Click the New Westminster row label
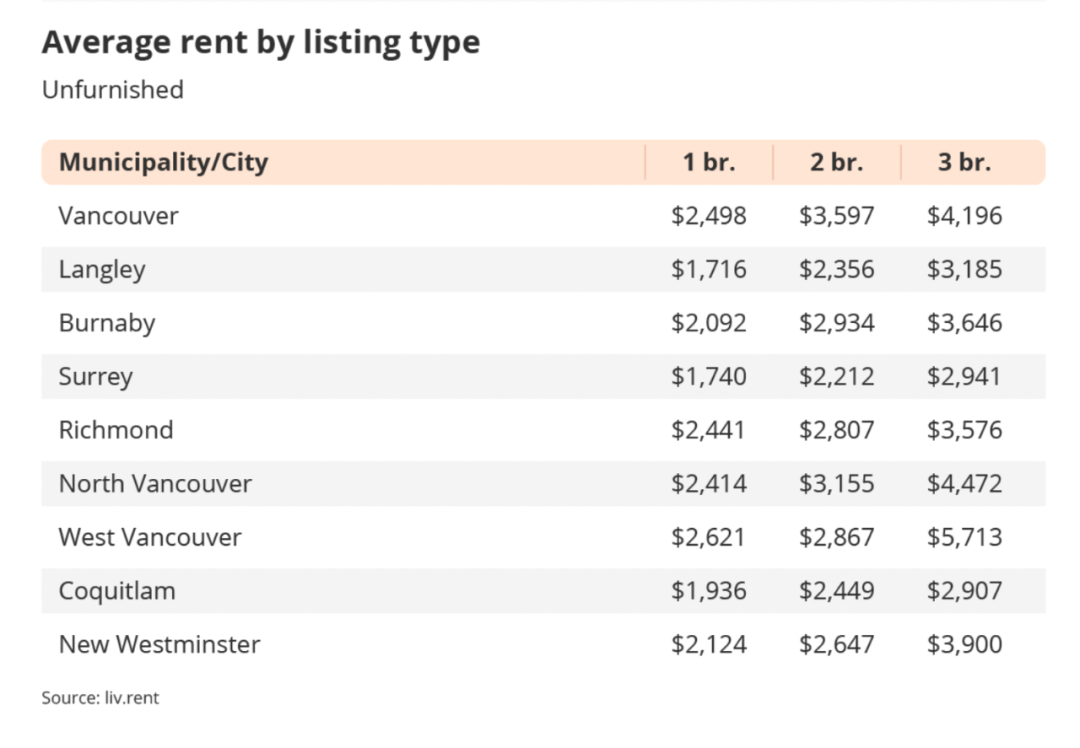This screenshot has width=1080, height=748. (160, 645)
